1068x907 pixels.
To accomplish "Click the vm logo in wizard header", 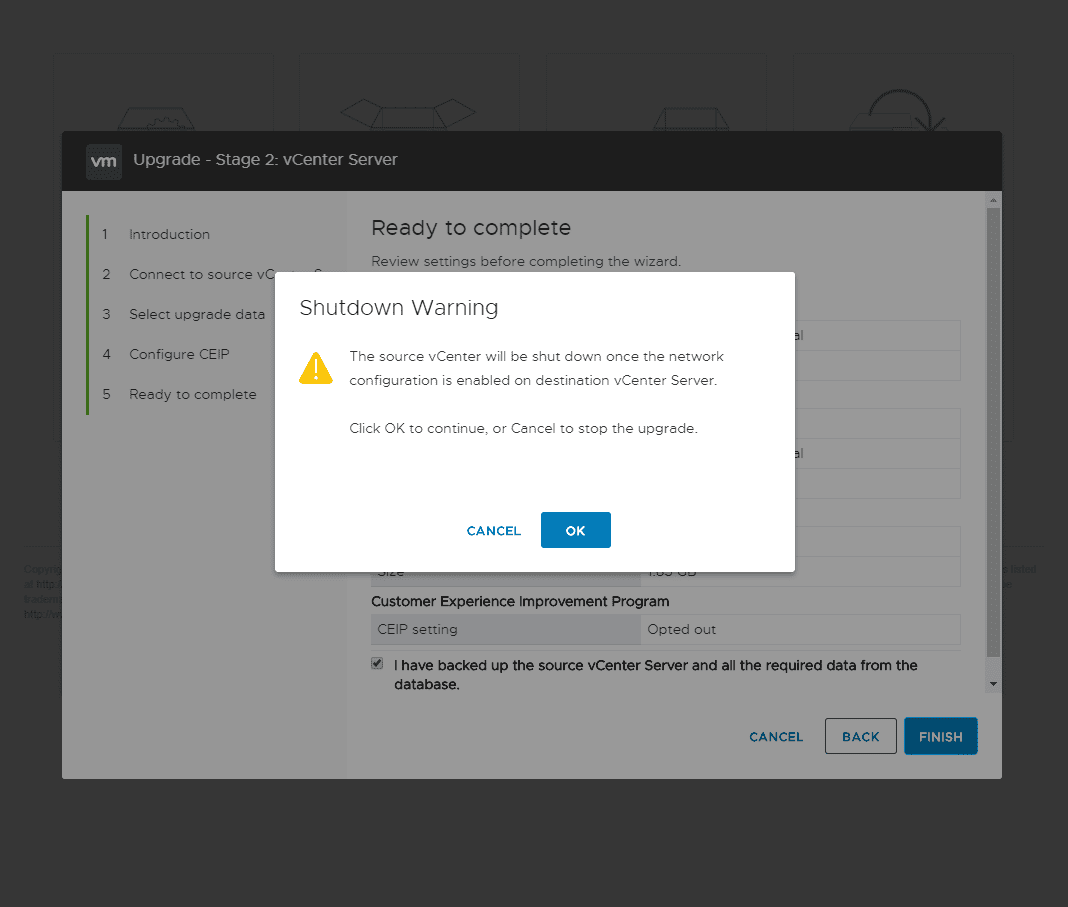I will 104,161.
